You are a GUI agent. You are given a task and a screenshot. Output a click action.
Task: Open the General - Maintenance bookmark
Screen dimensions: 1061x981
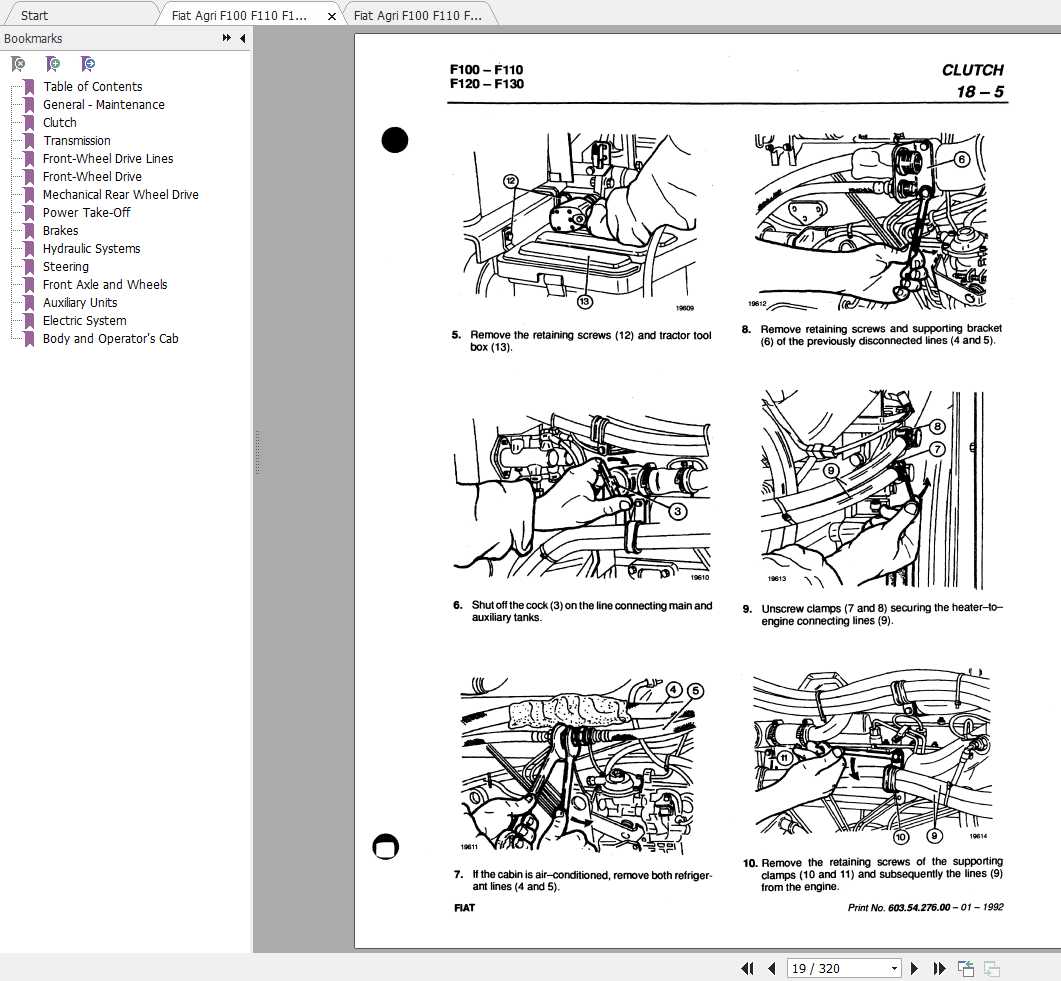(x=104, y=104)
